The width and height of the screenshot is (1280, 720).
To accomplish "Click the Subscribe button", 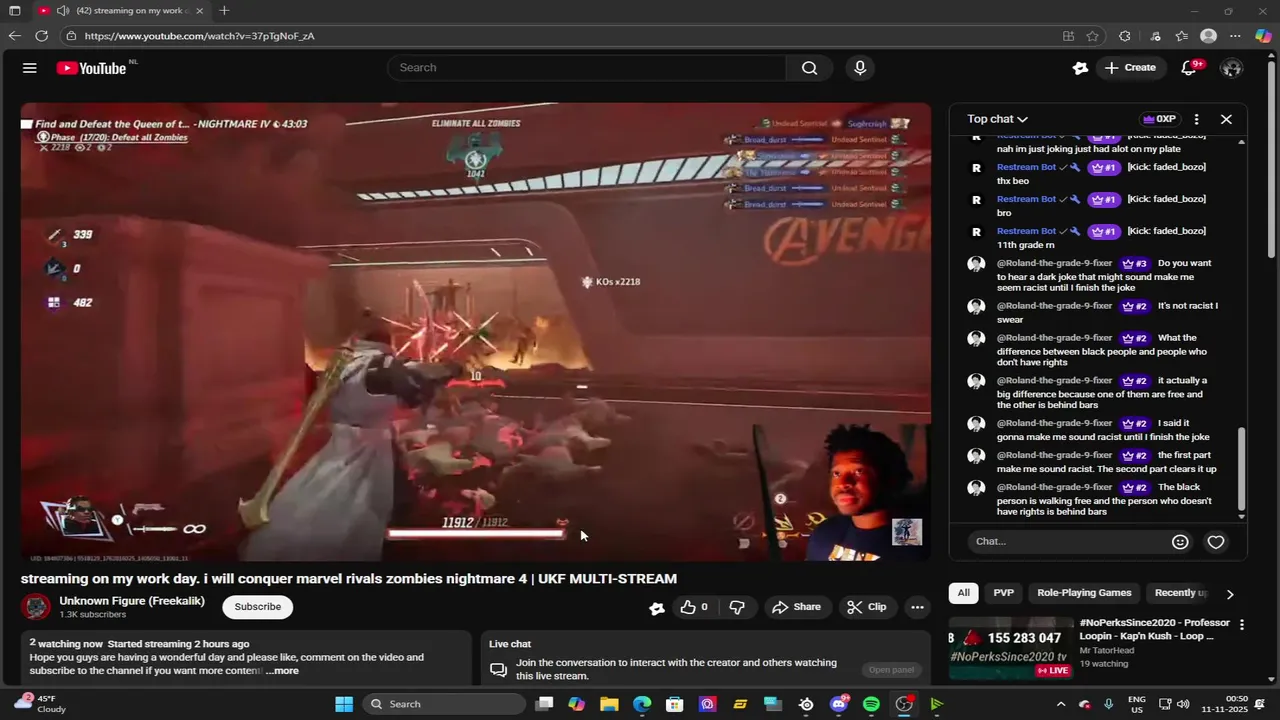I will click(x=258, y=607).
